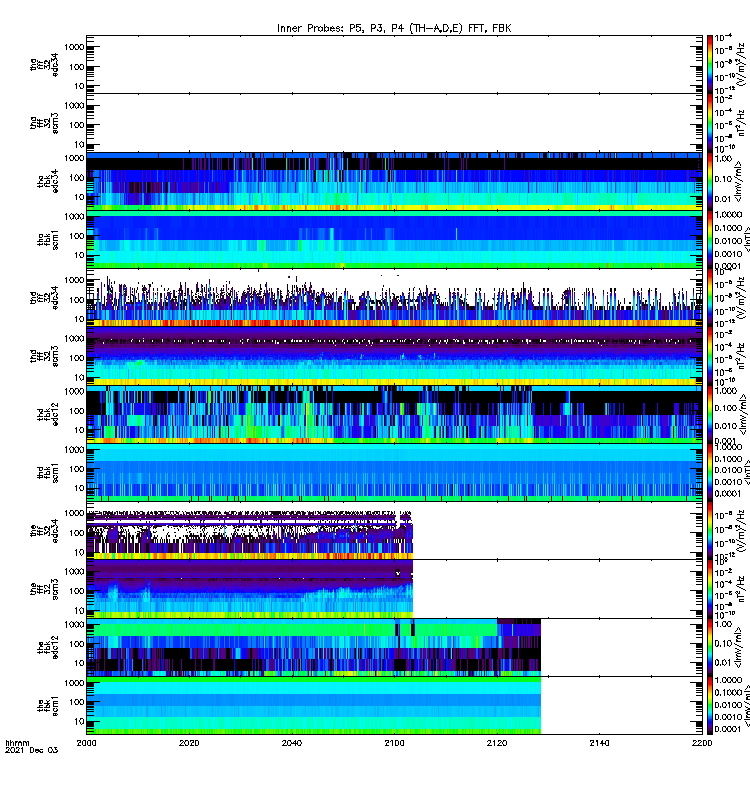Click the empty tha fff scm3 spectrogram panel

click(394, 123)
